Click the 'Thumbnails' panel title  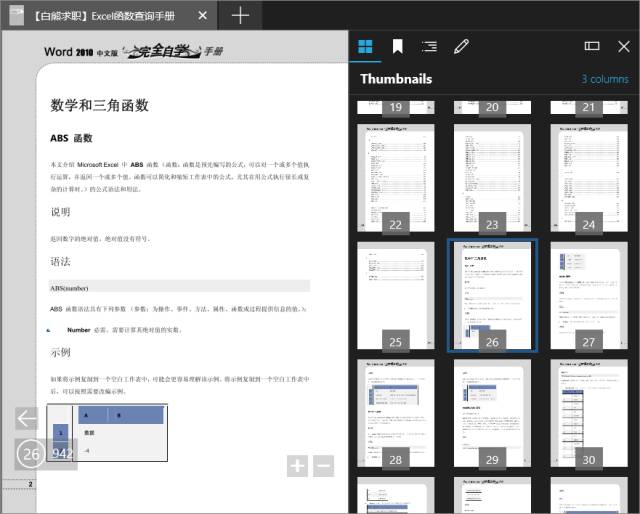tap(396, 79)
